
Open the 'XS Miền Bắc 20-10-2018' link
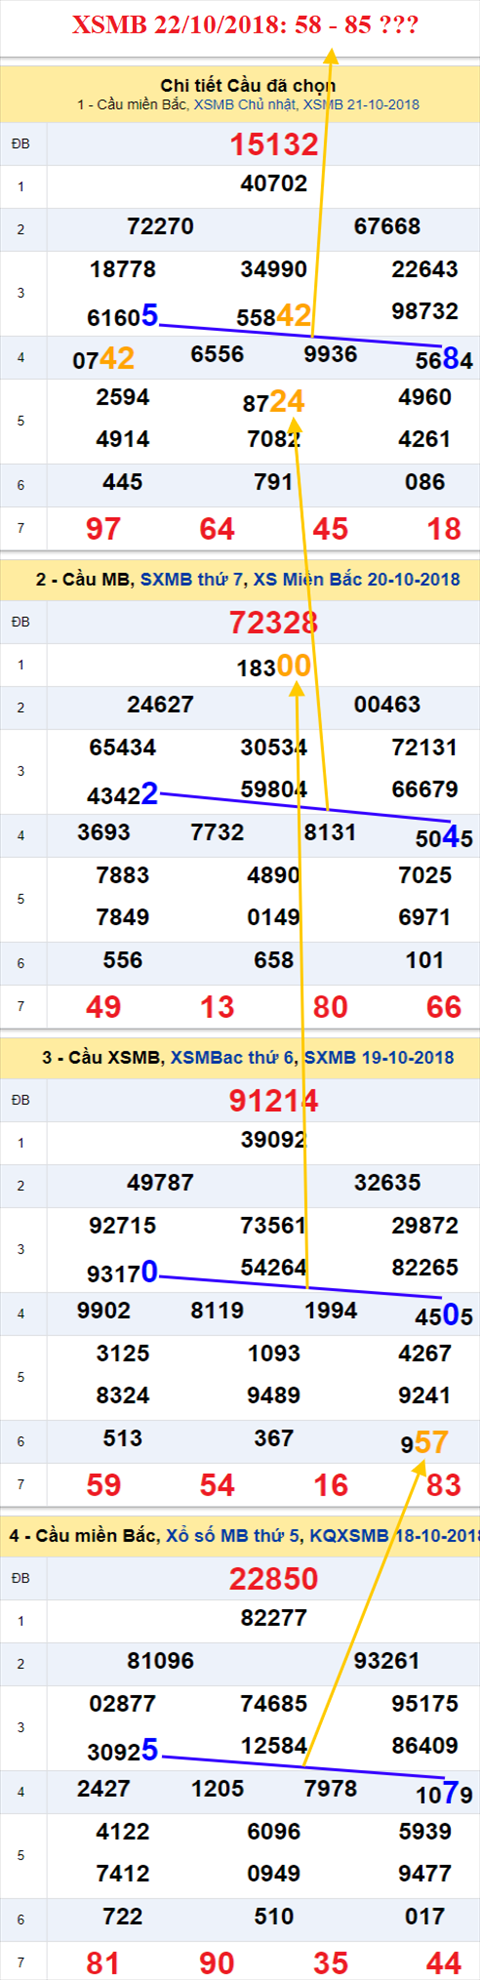pyautogui.click(x=356, y=579)
